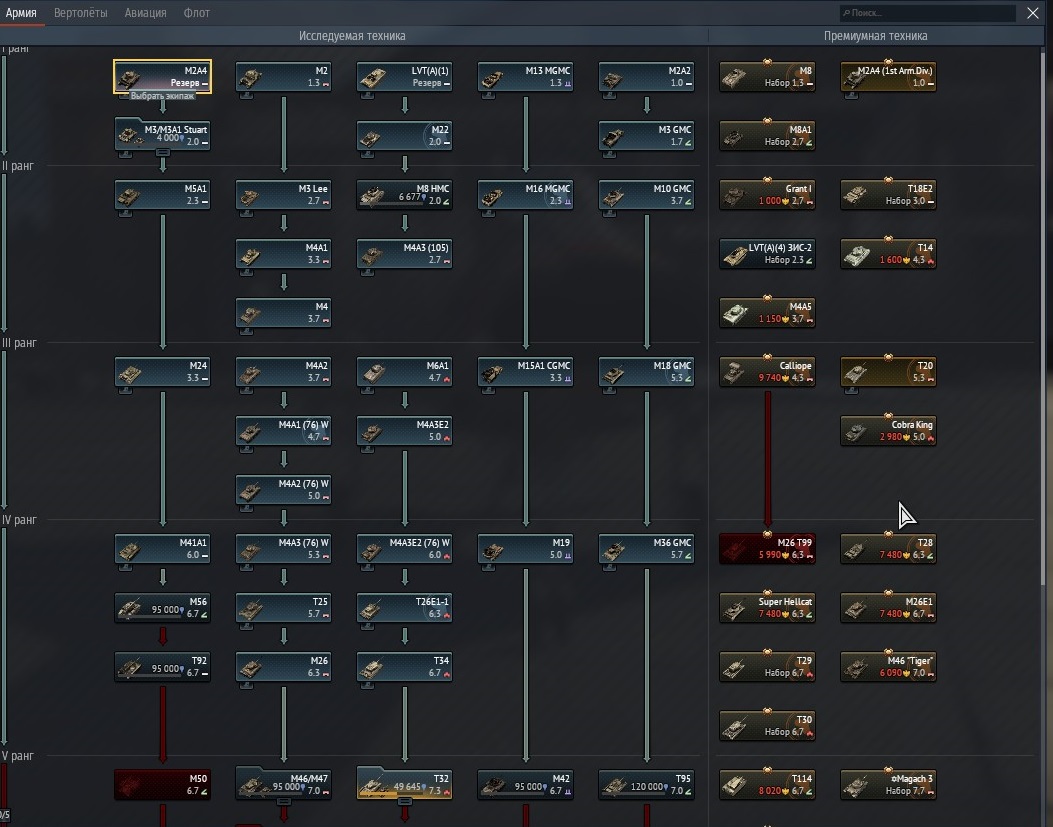The width and height of the screenshot is (1053, 827).
Task: Select the M36 GMC card
Action: click(646, 549)
